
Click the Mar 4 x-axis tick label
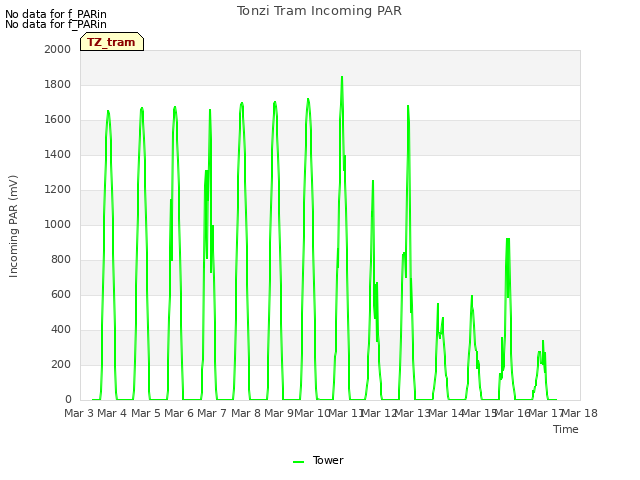click(112, 413)
